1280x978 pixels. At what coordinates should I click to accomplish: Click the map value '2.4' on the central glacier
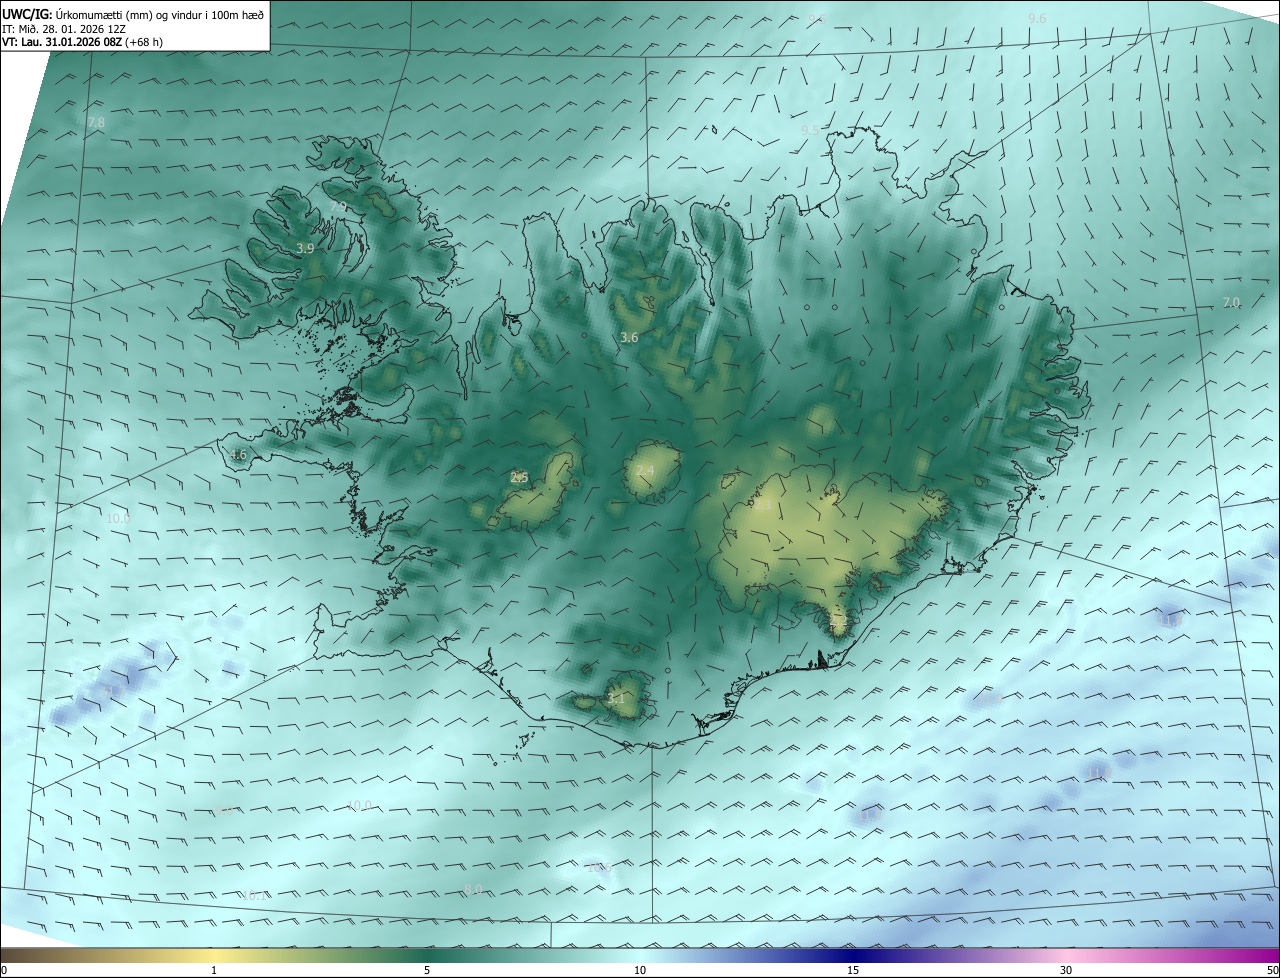tap(645, 471)
